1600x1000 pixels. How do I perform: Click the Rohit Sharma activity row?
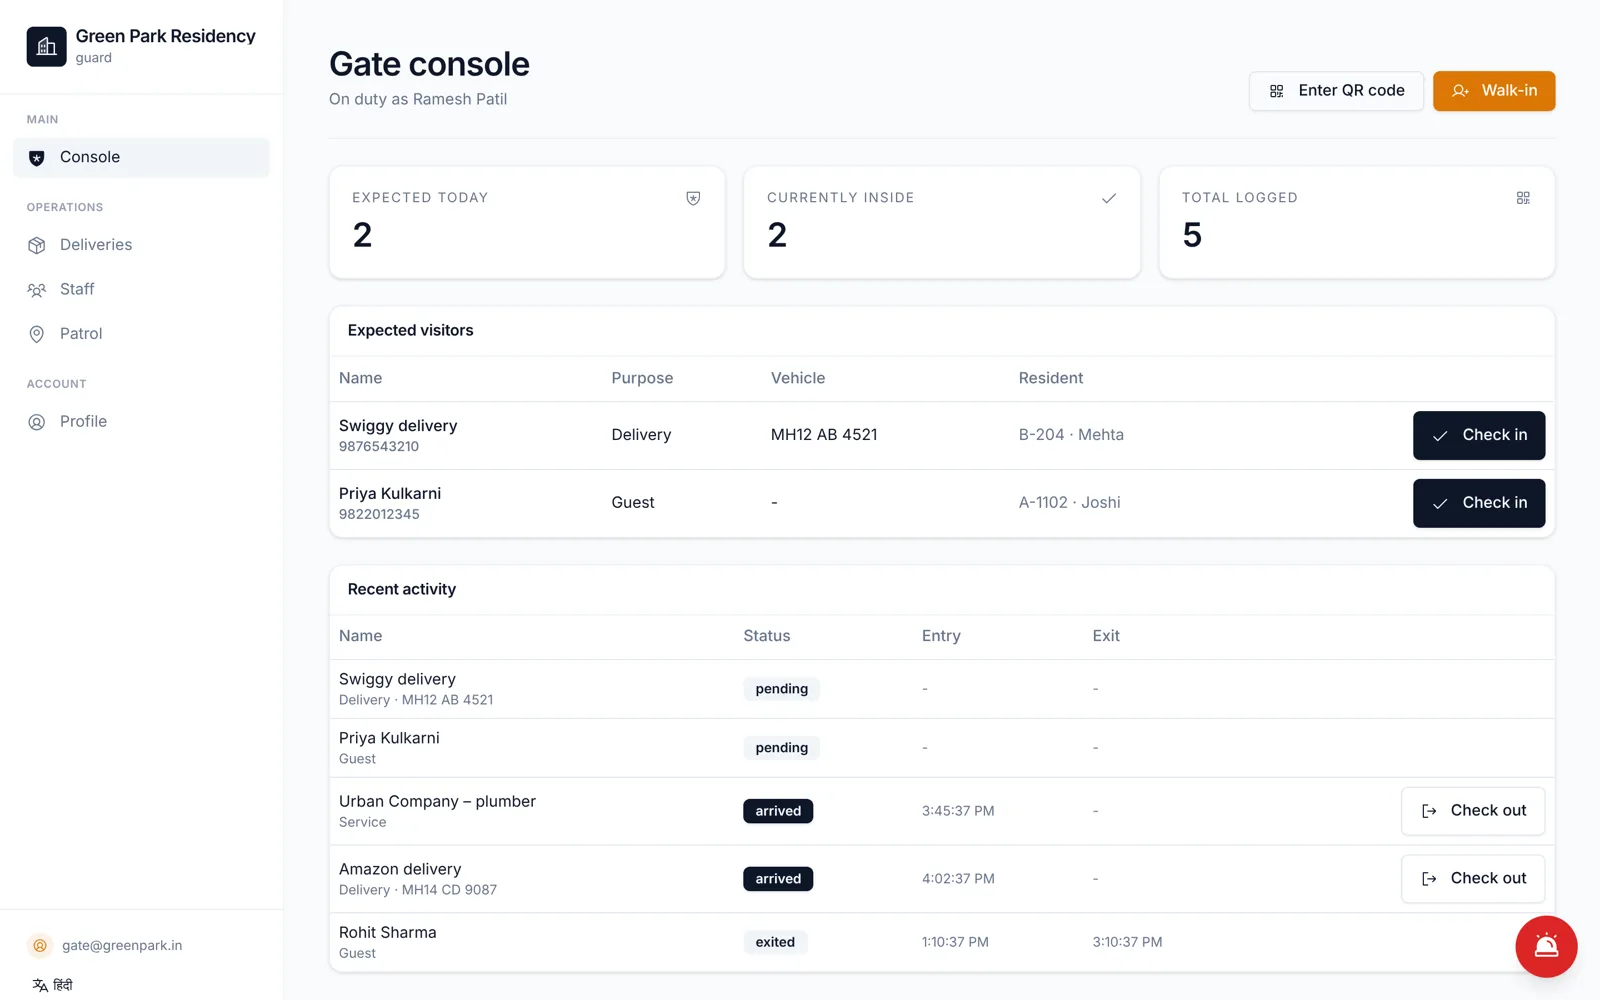[x=942, y=942]
